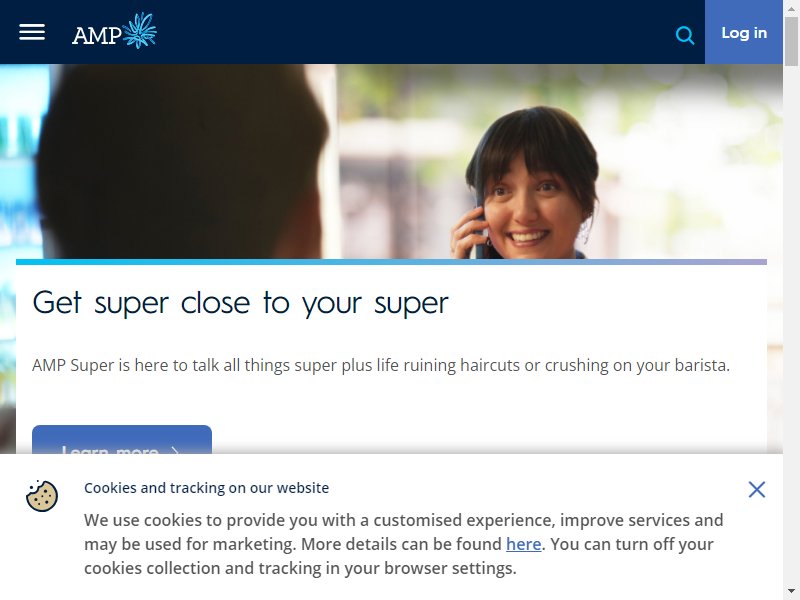Click the Log in button
This screenshot has width=800, height=600.
coord(744,32)
